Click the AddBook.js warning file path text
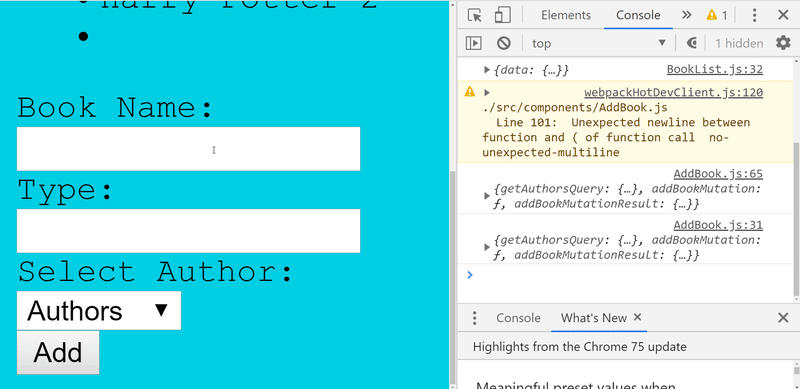Viewport: 800px width, 389px height. (574, 108)
